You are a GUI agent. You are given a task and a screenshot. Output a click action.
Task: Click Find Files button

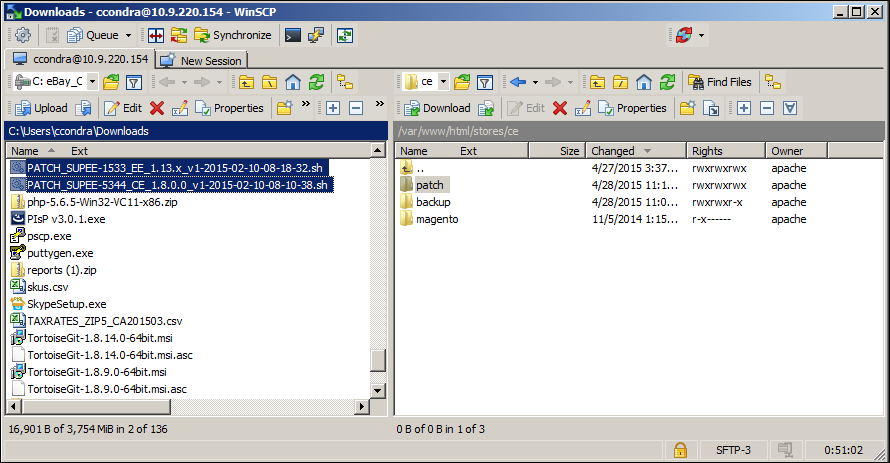720,82
